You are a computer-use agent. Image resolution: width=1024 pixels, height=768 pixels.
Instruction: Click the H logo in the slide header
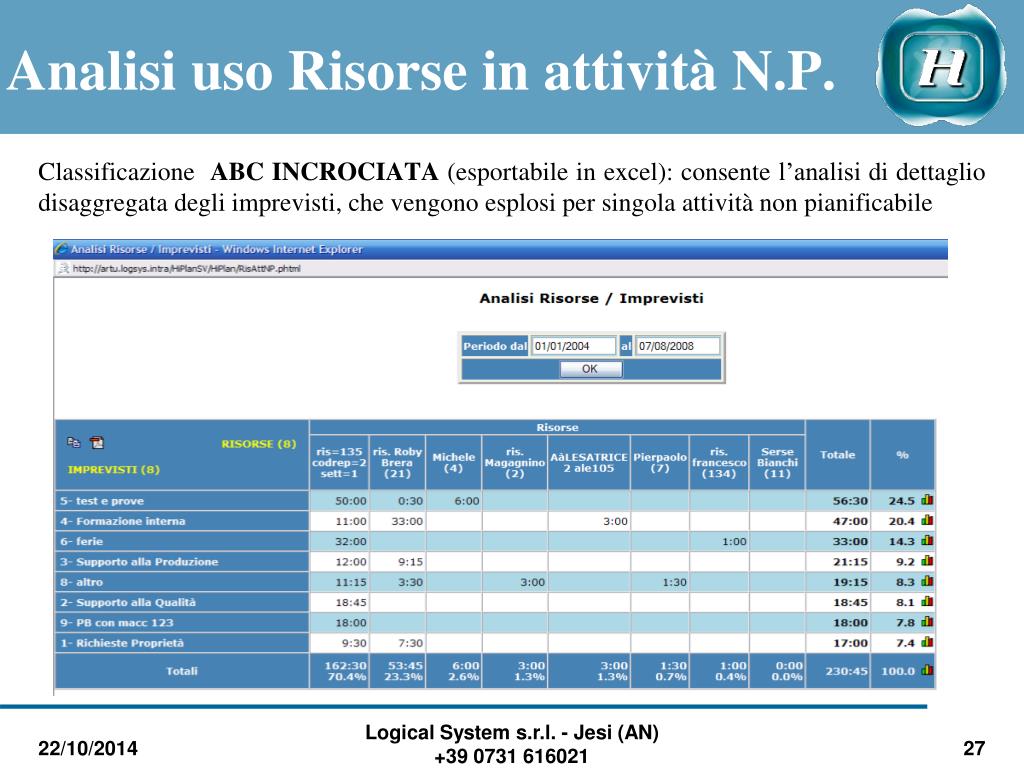pyautogui.click(x=941, y=67)
